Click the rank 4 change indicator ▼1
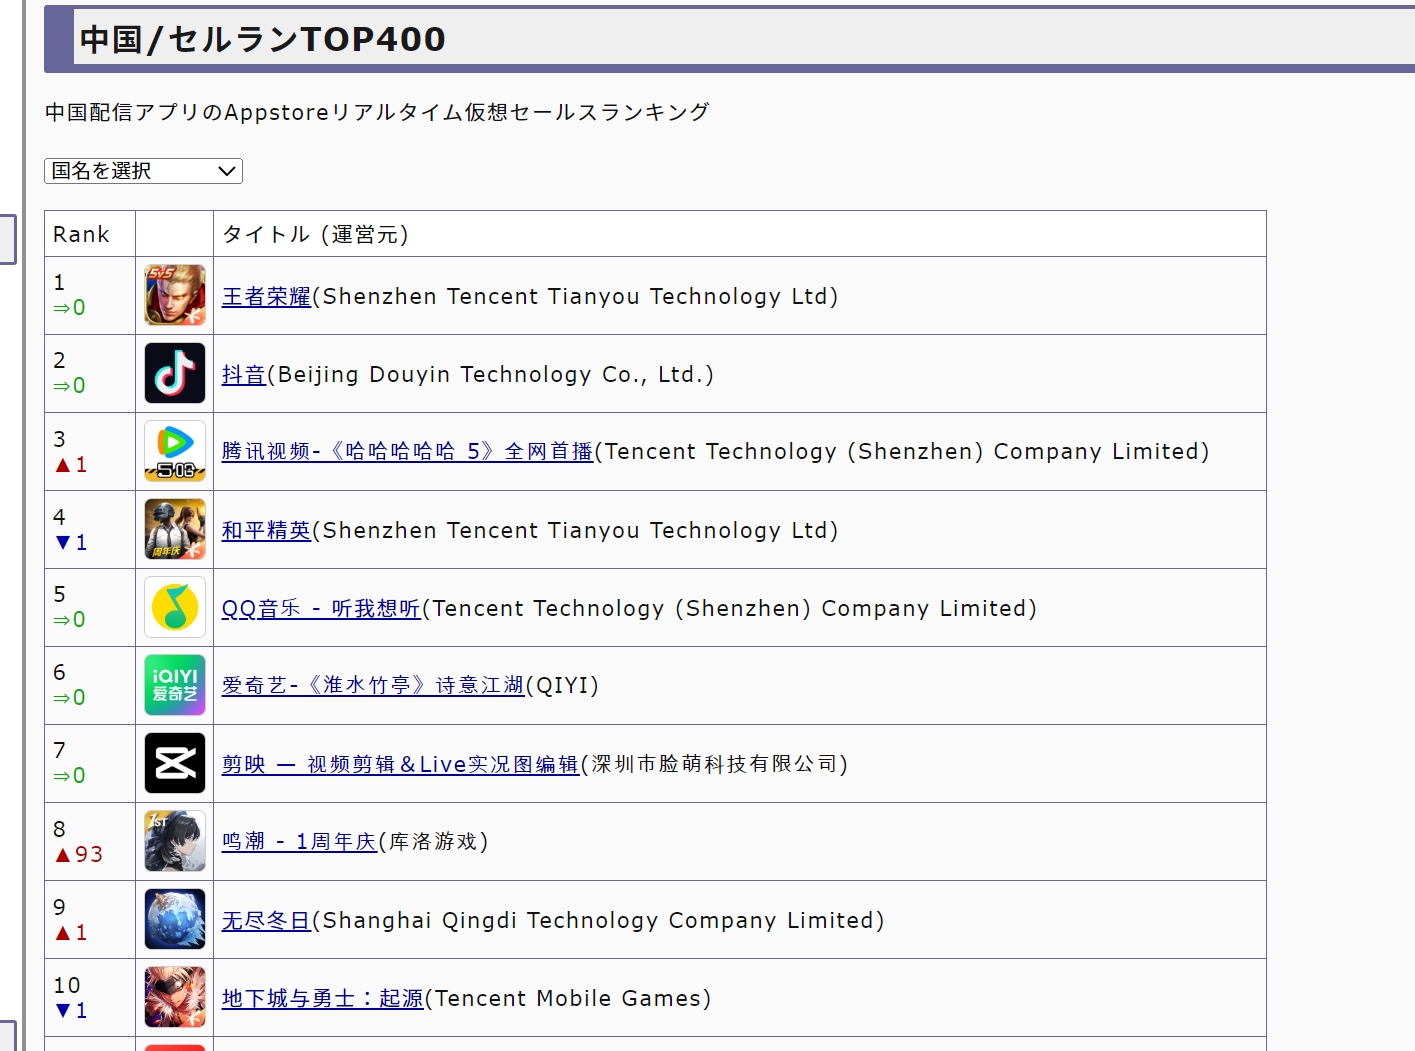 click(x=71, y=543)
